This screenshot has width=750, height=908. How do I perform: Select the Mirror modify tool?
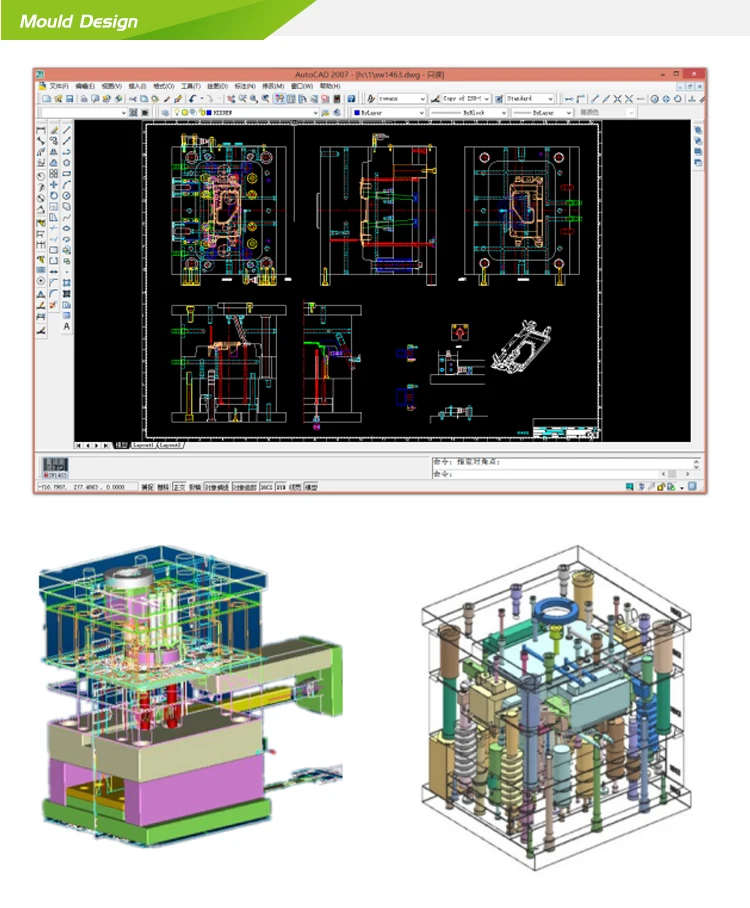coord(54,152)
